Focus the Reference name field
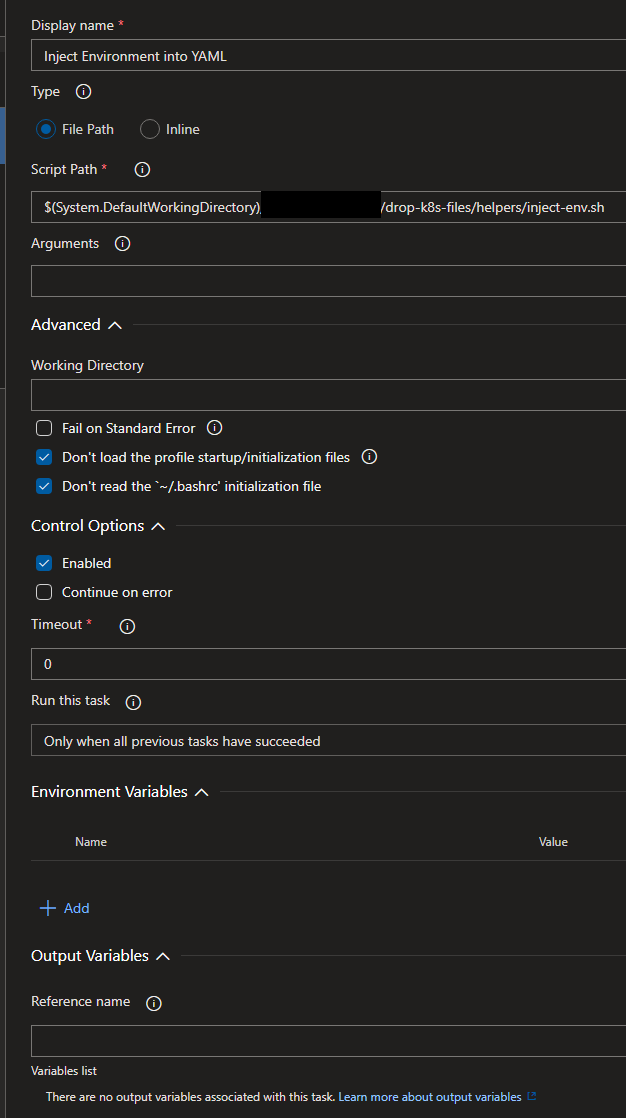The width and height of the screenshot is (626, 1118). [329, 1041]
